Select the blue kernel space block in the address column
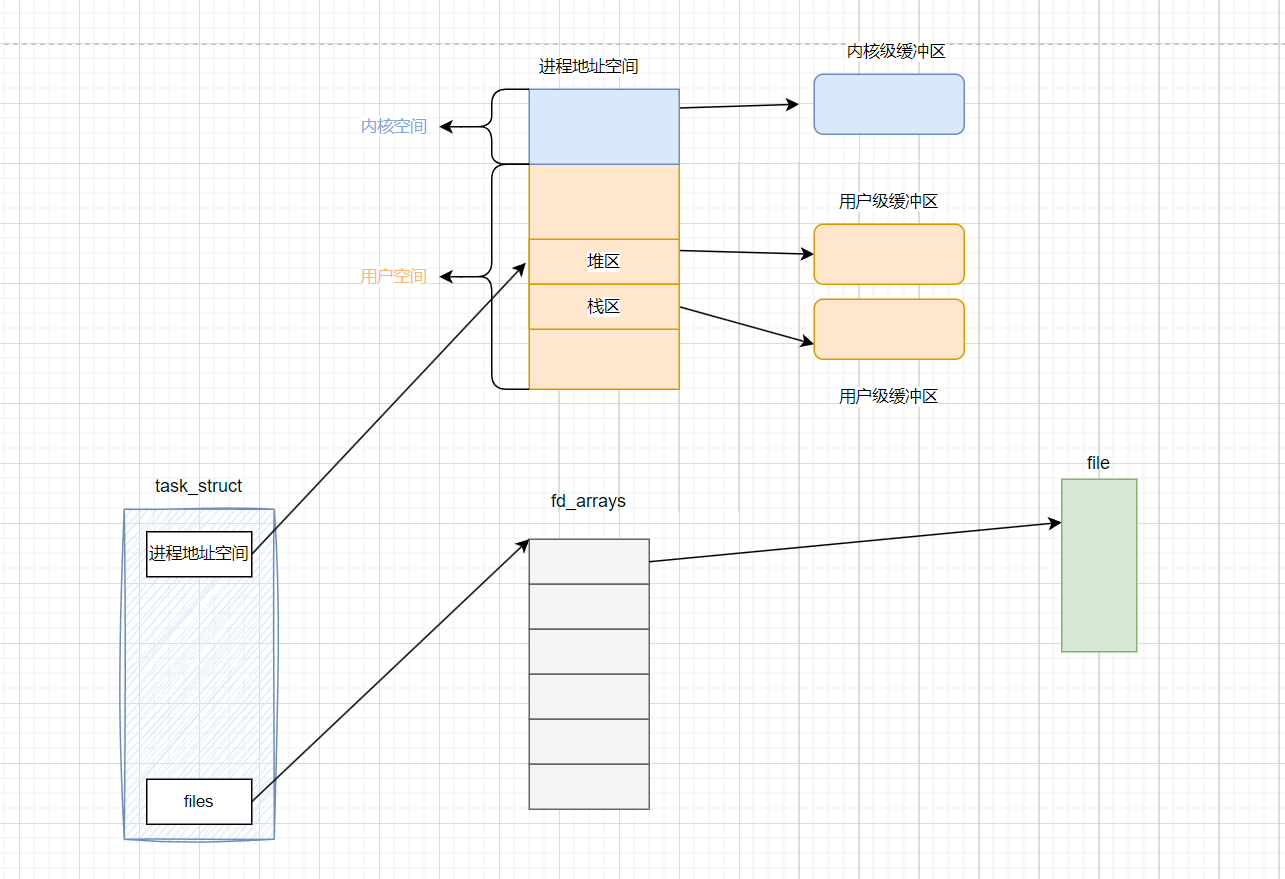This screenshot has height=879, width=1285. pos(604,126)
